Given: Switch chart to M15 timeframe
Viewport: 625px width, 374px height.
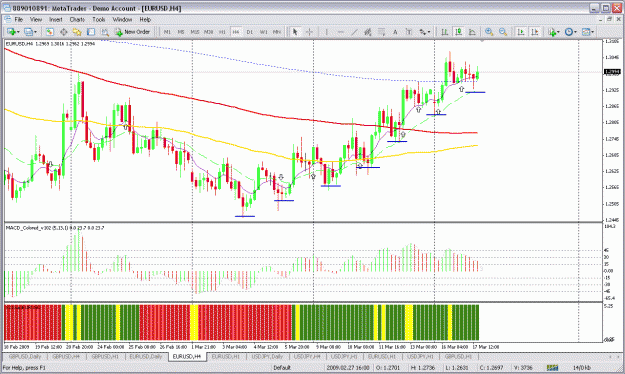Looking at the screenshot, I should tap(195, 32).
